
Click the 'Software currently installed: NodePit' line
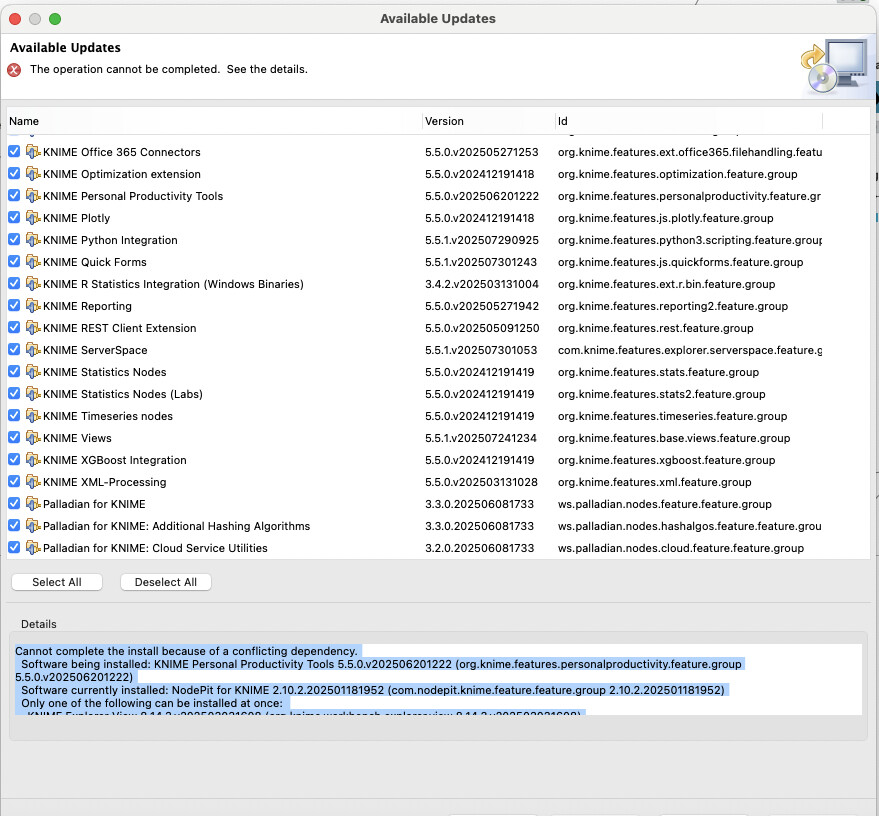click(x=373, y=690)
